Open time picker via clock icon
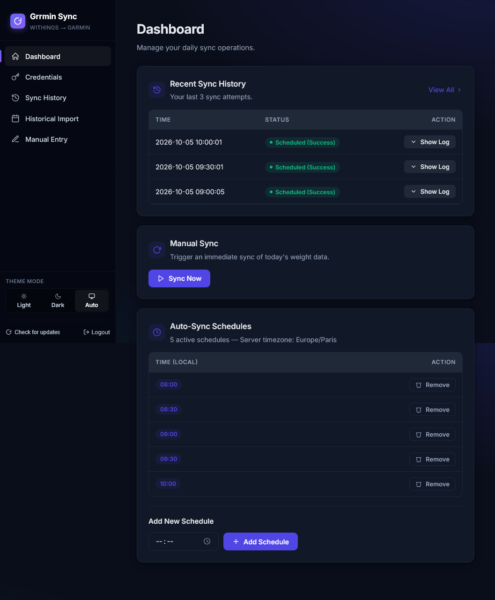The width and height of the screenshot is (495, 600). click(207, 541)
